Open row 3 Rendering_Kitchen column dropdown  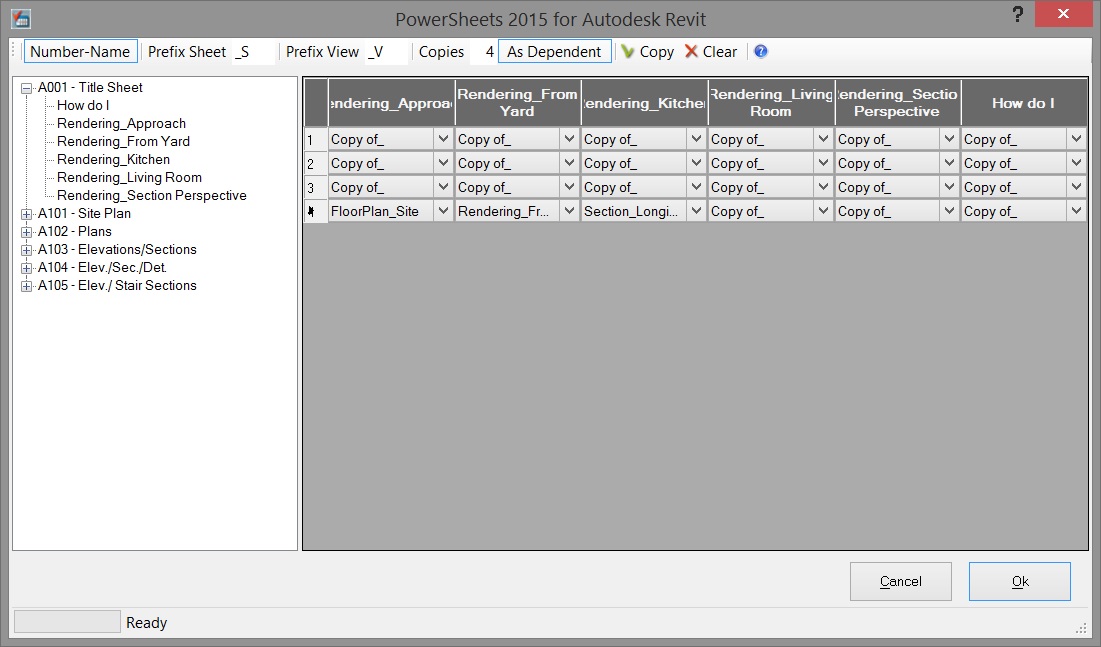(697, 187)
